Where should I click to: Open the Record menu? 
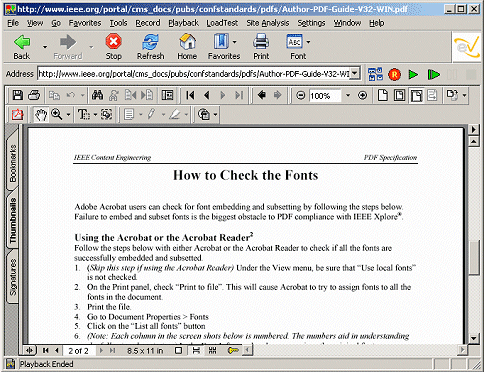coord(148,23)
